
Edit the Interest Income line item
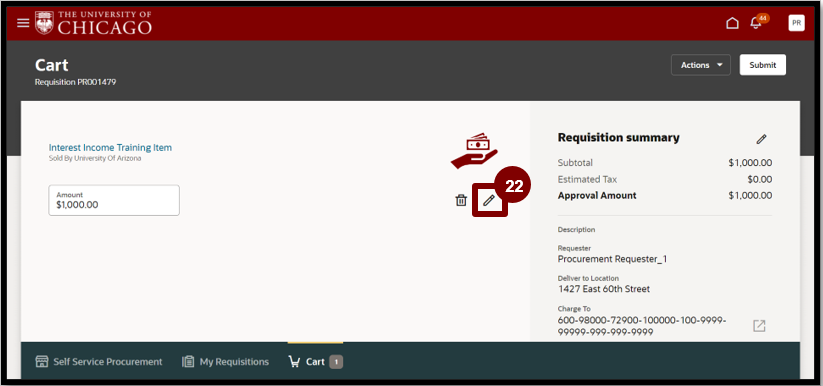[489, 200]
